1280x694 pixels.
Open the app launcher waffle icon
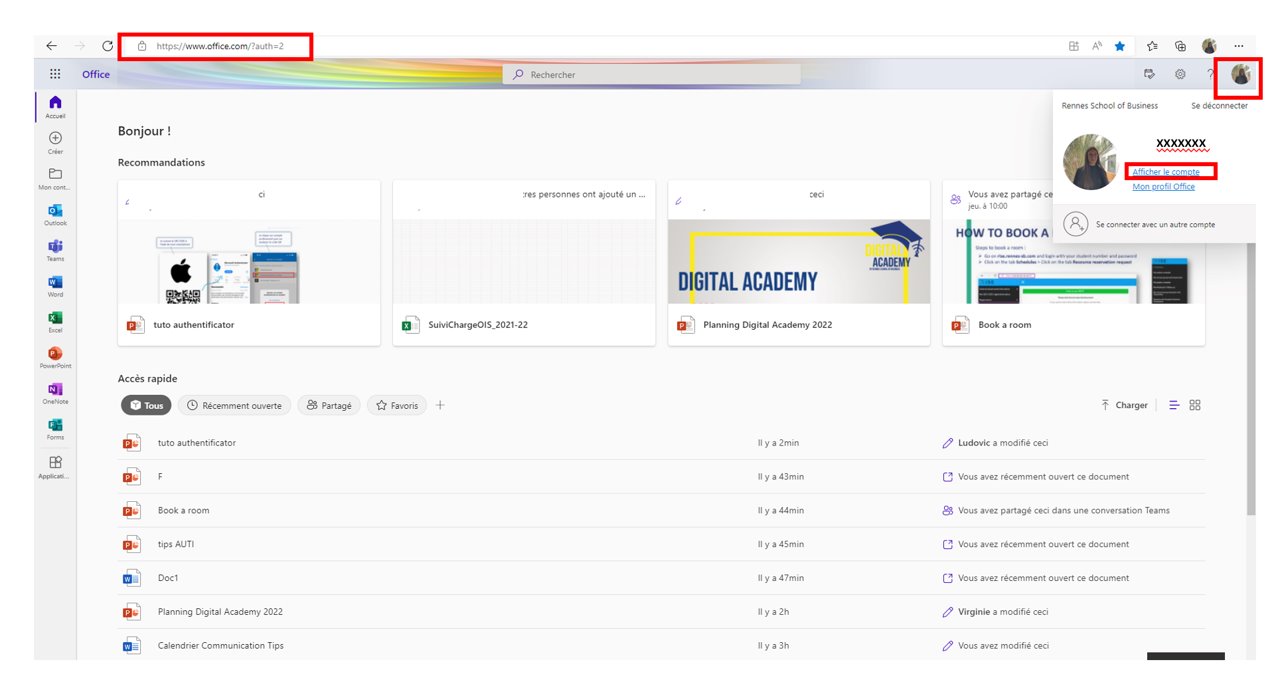pyautogui.click(x=55, y=74)
